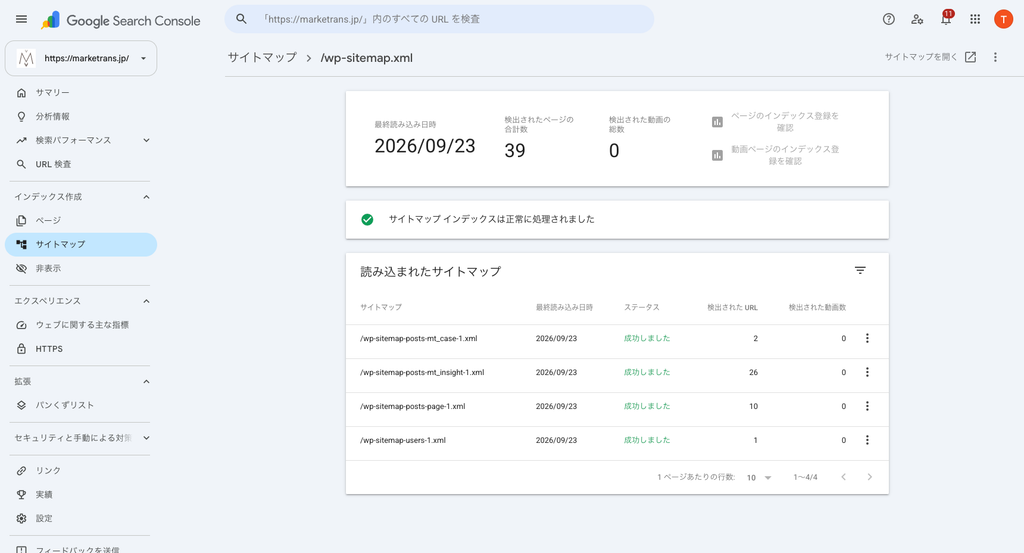Open the main hamburger menu
Screen dimensions: 1024x553
[22, 19]
